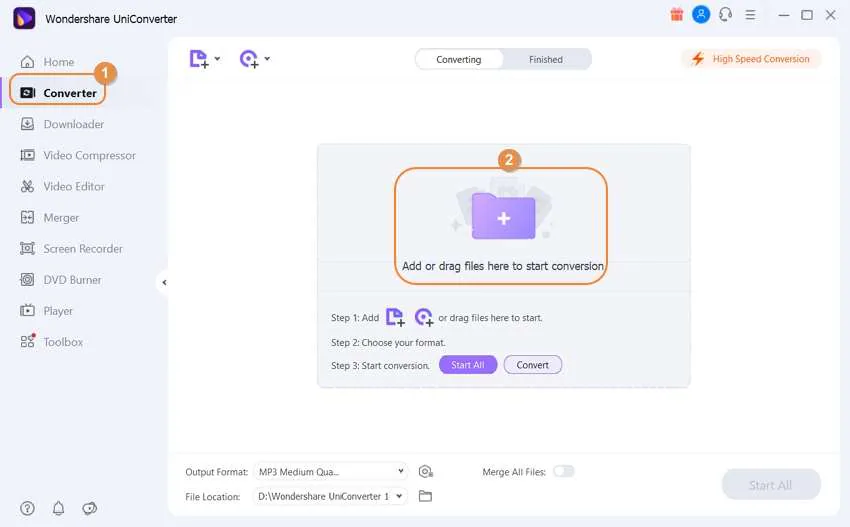Open output format settings gear icon

pos(426,472)
